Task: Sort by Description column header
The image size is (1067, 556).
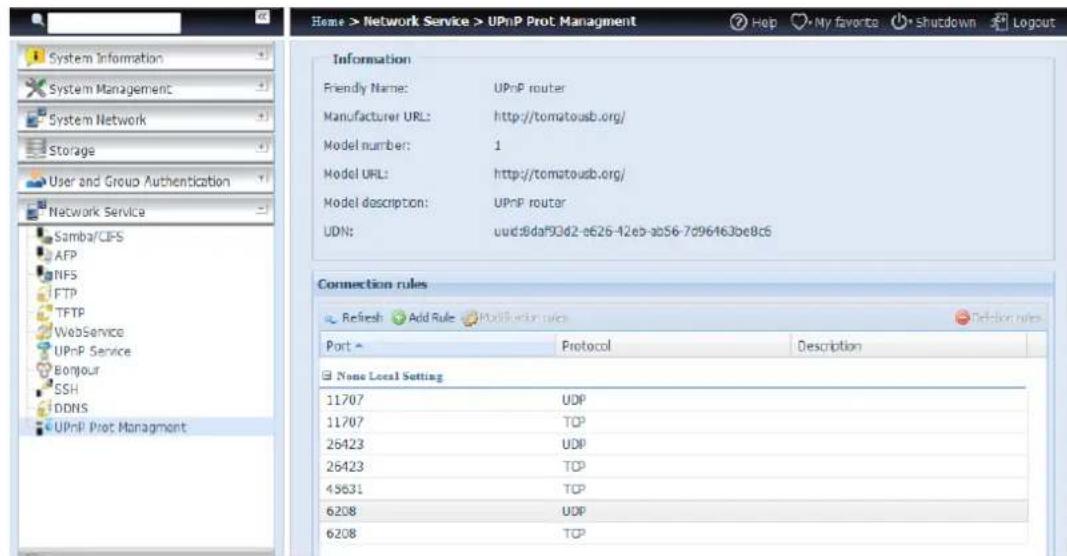Action: pos(909,346)
